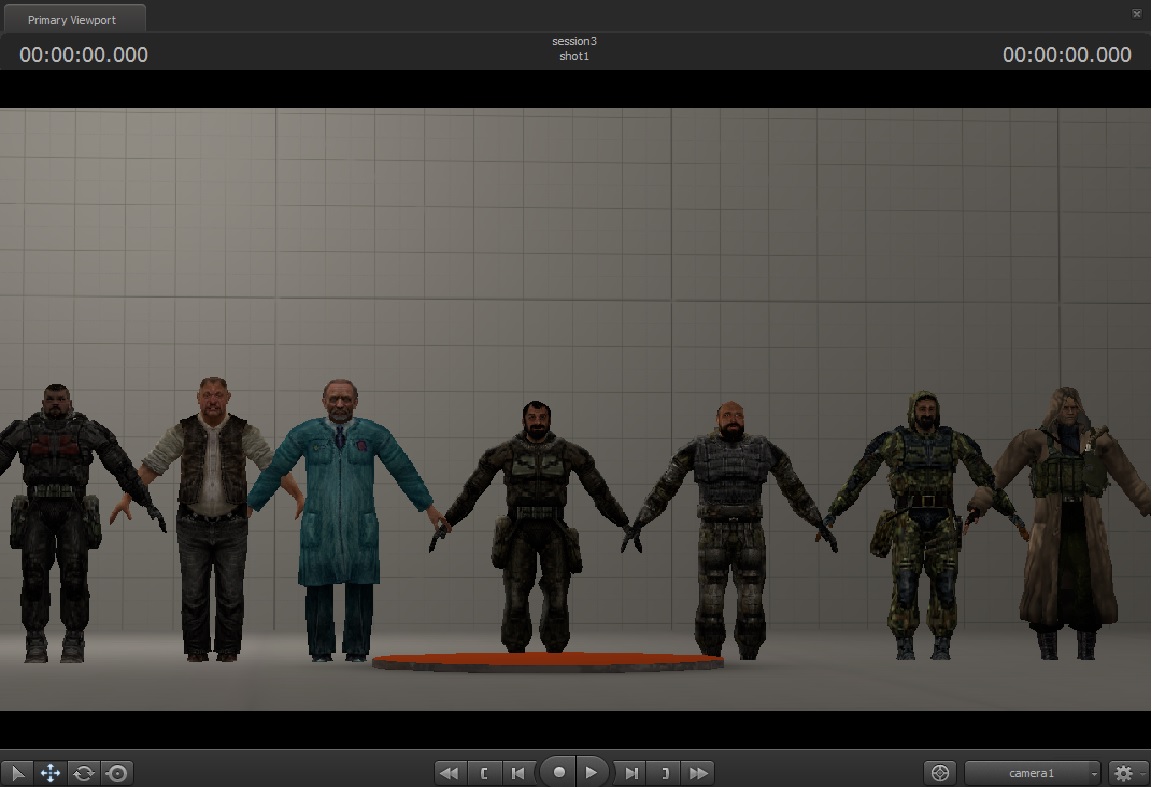
Task: Toggle the work camera icon
Action: tap(938, 773)
